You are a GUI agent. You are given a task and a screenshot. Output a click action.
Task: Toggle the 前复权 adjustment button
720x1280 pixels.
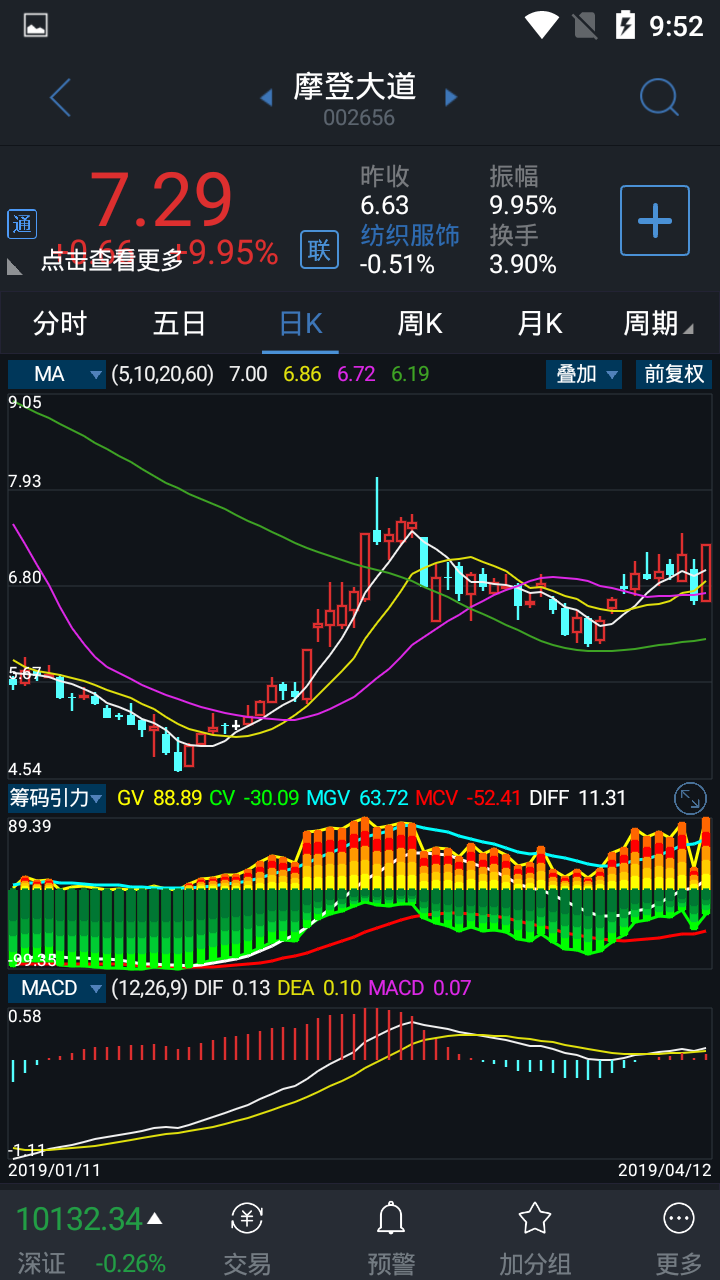coord(674,374)
